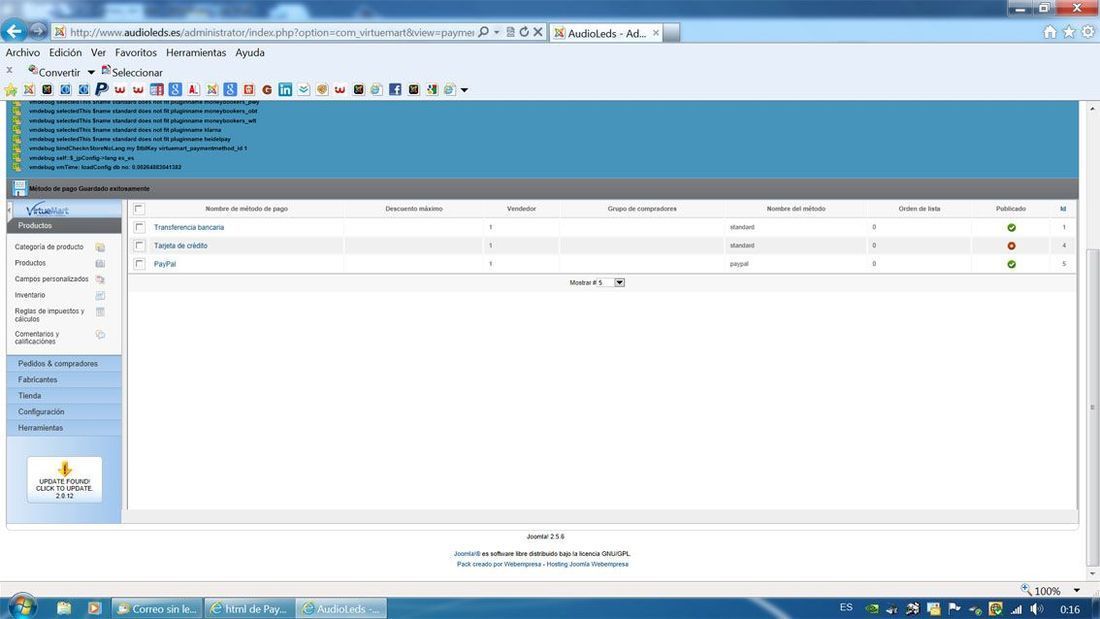This screenshot has width=1100, height=619.
Task: Expand the bookmarks bar overflow arrow
Action: tap(464, 90)
